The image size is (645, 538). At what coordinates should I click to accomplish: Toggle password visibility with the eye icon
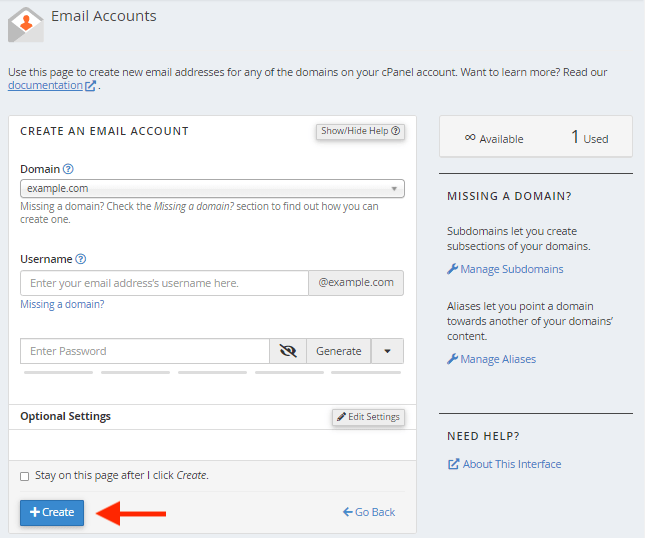point(288,351)
